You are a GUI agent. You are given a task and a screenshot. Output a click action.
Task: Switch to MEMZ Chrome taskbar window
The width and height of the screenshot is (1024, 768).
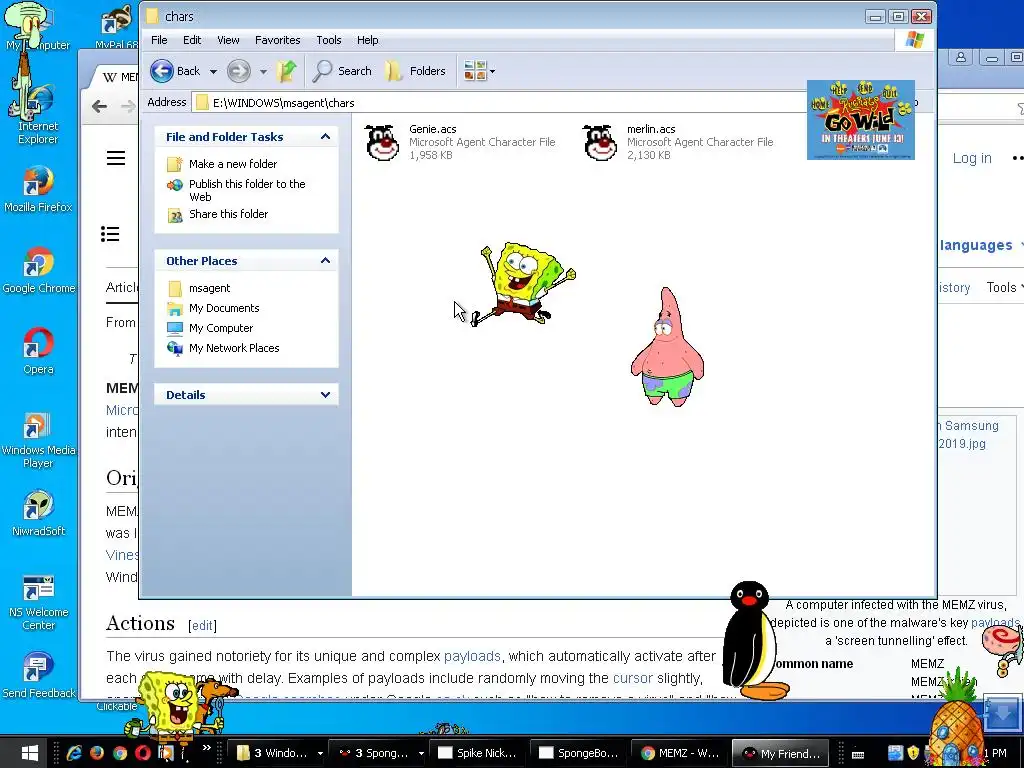click(x=680, y=753)
